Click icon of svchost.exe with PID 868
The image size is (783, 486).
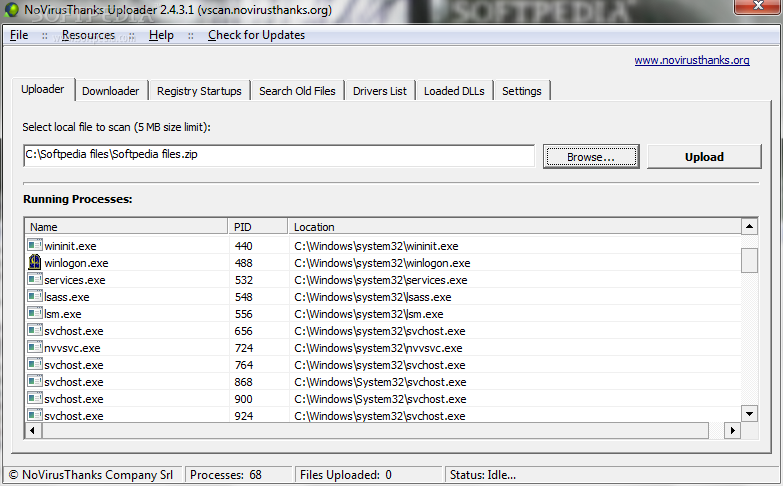(x=34, y=381)
